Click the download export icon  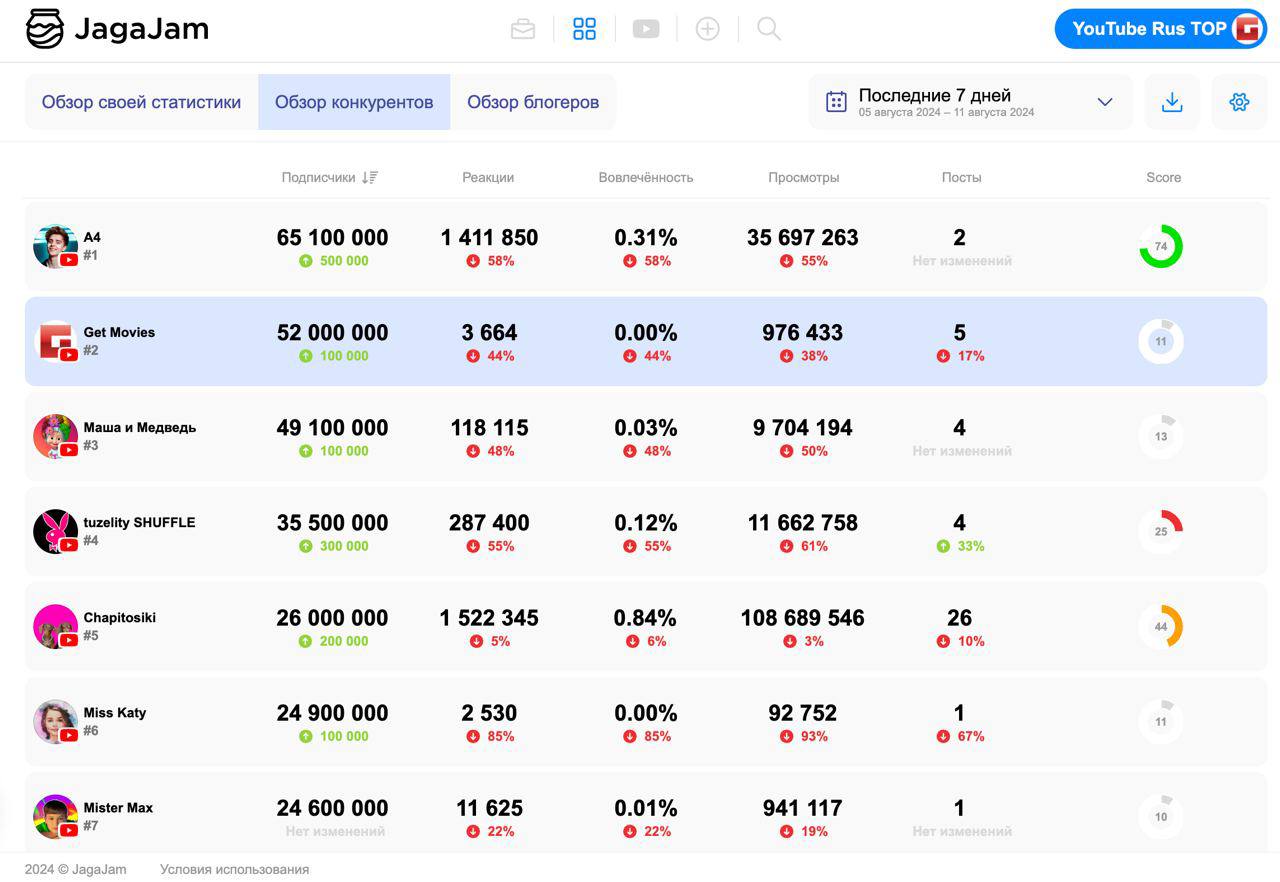pos(1172,102)
